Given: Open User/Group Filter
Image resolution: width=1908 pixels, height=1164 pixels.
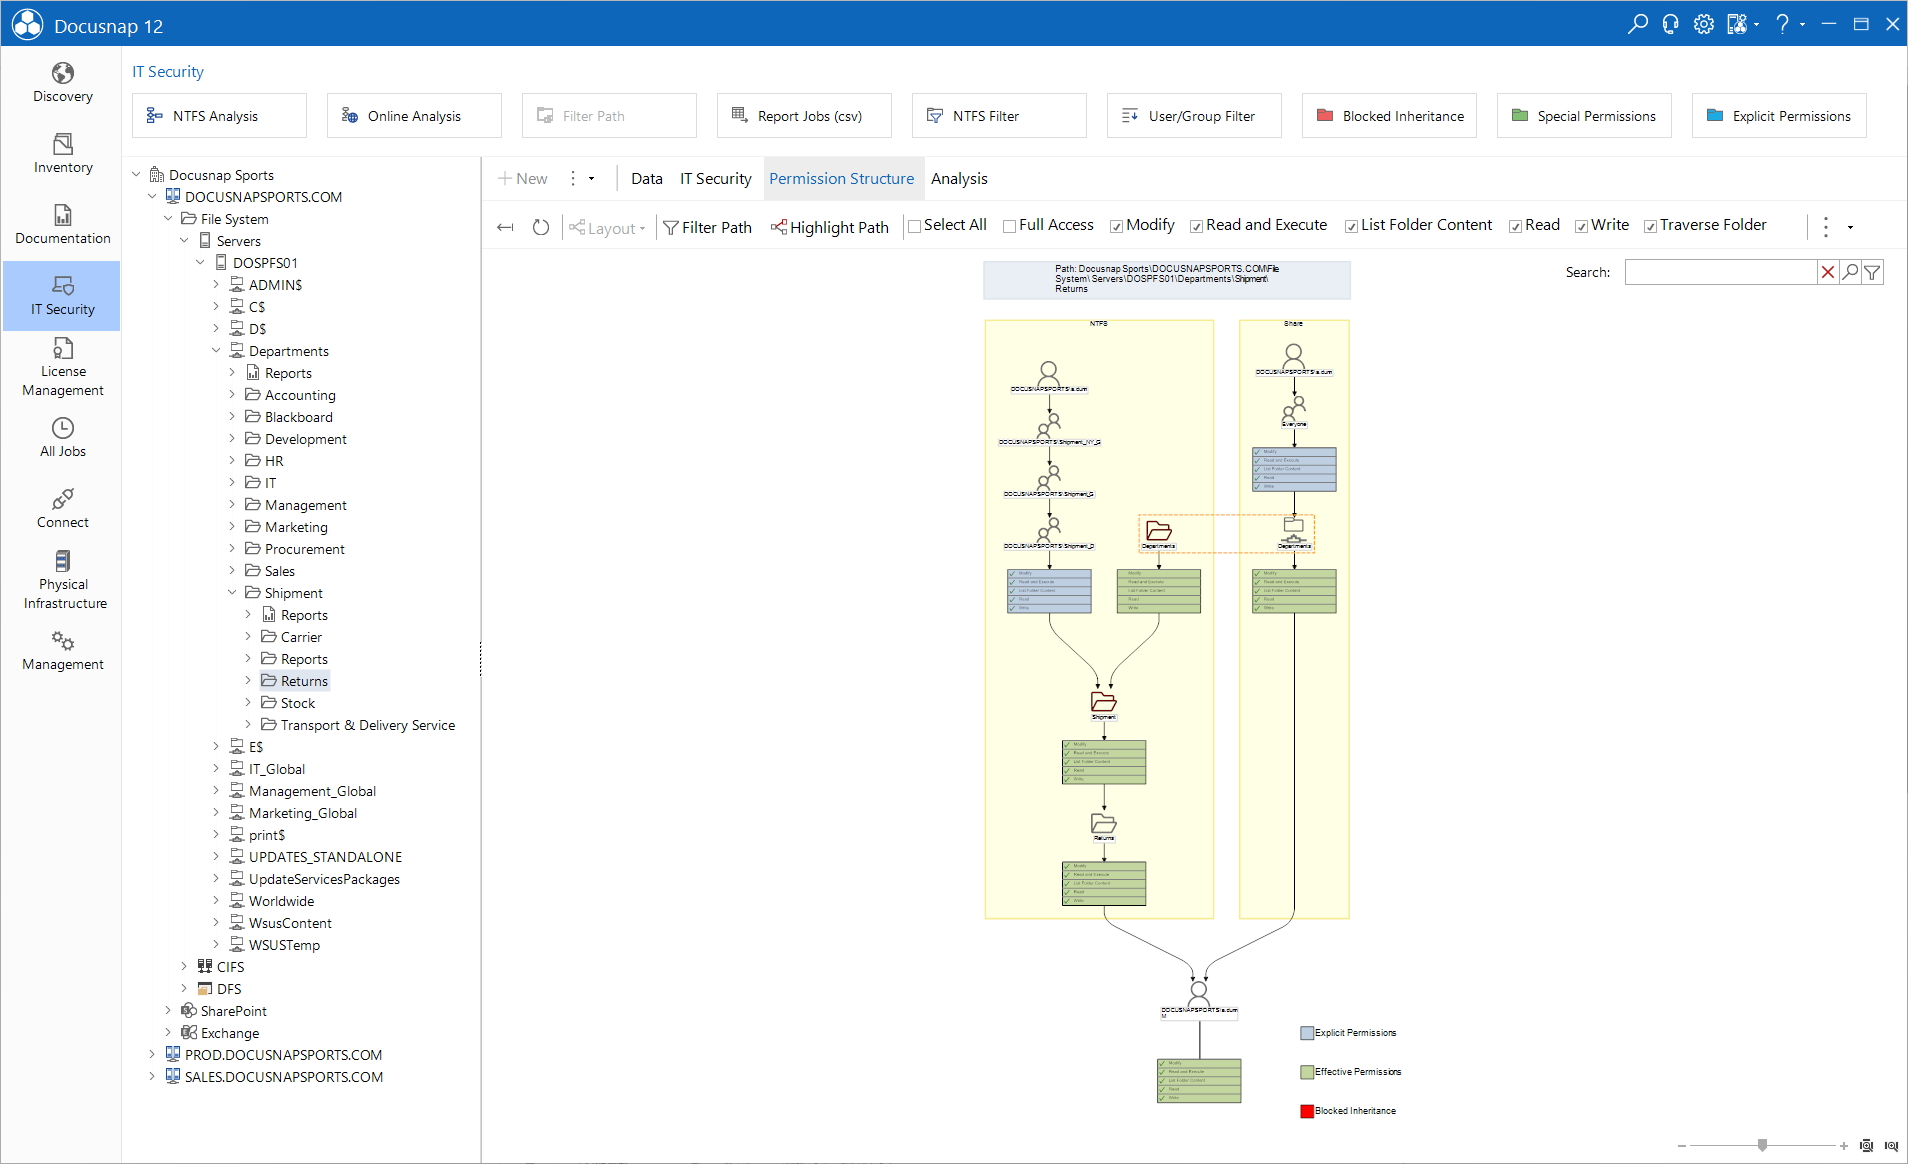Looking at the screenshot, I should [x=1194, y=115].
